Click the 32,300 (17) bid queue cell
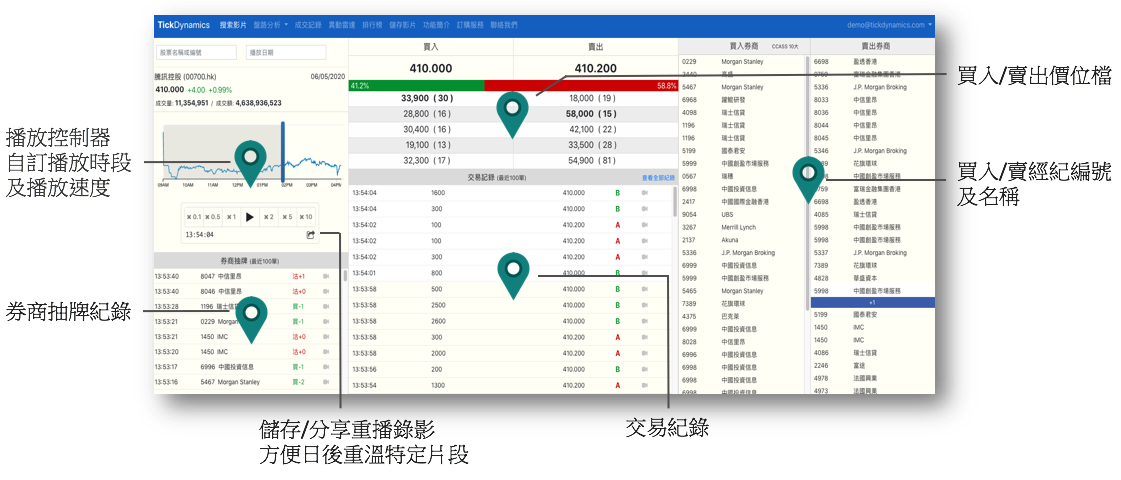 [430, 160]
